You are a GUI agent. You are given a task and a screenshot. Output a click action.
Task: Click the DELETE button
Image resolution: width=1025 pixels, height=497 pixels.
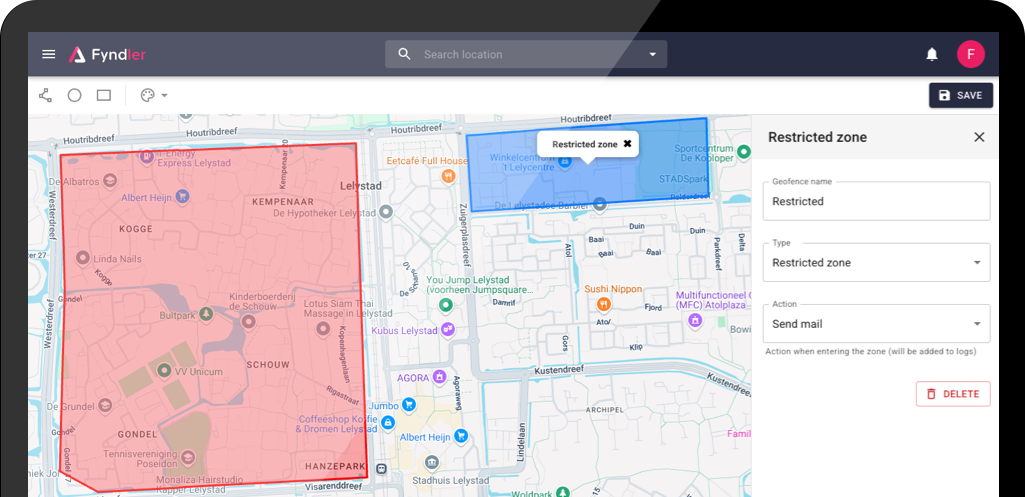[952, 394]
